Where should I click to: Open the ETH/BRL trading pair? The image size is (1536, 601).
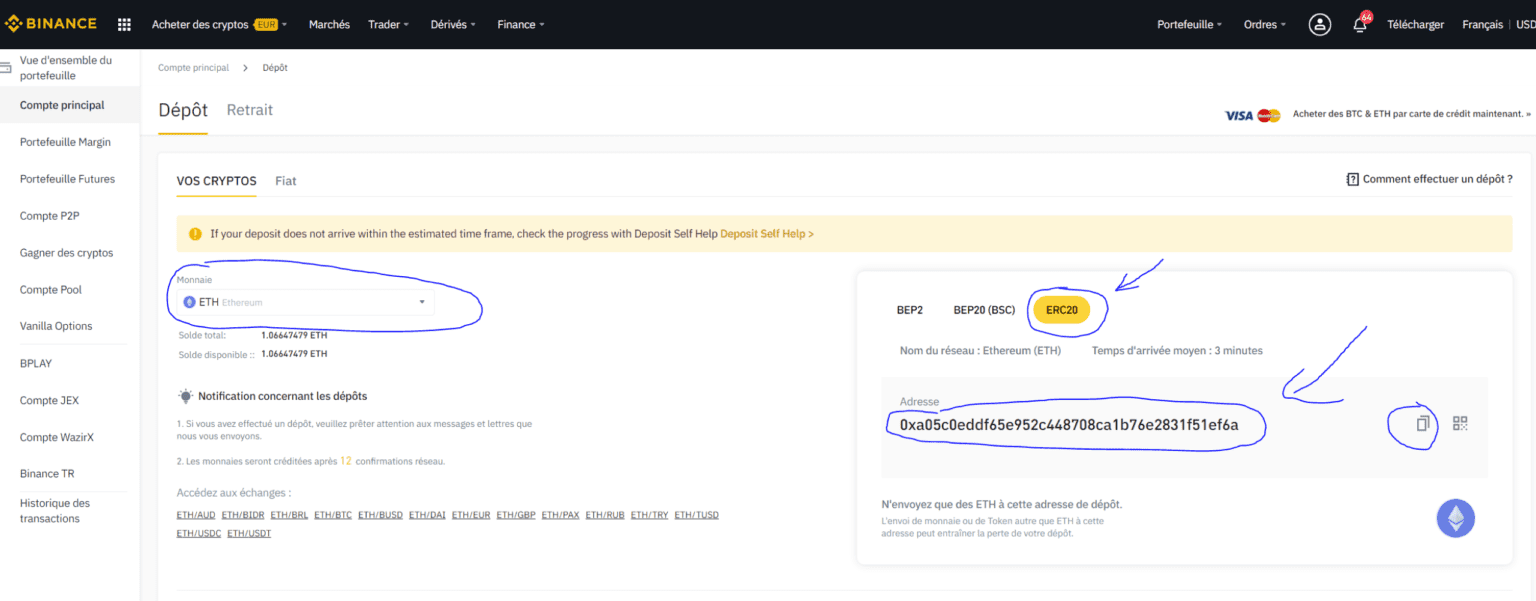click(x=289, y=515)
